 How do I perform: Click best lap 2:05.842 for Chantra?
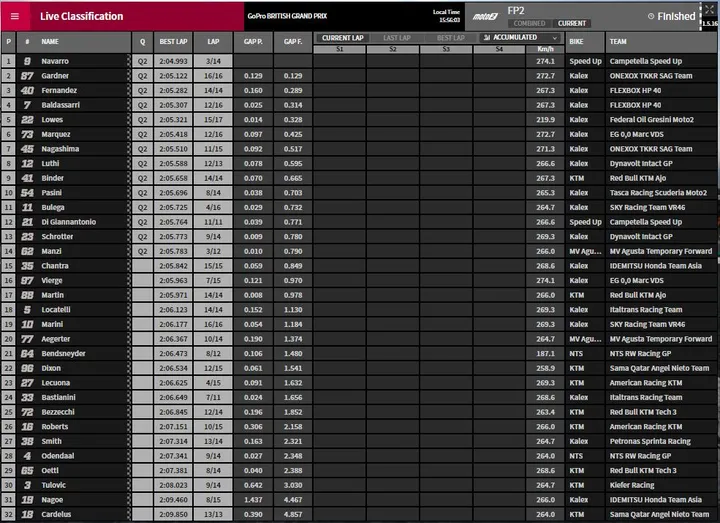click(173, 266)
